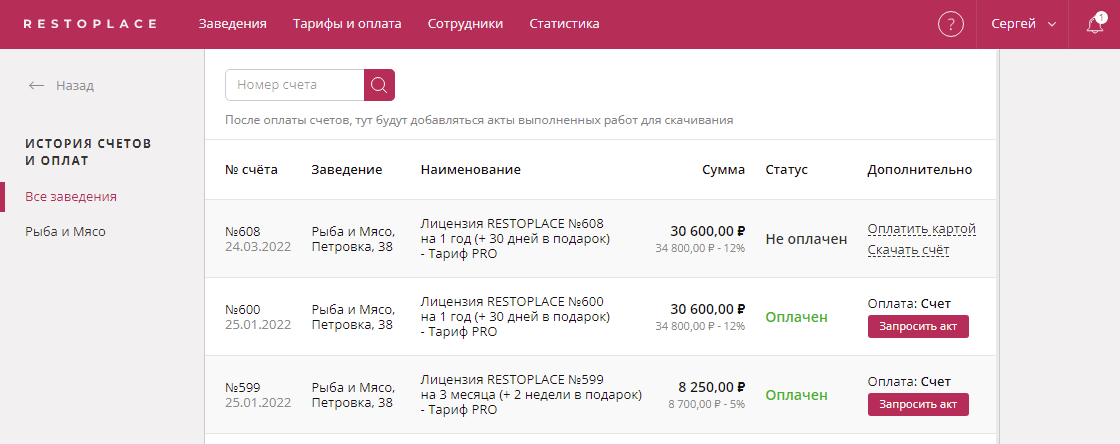Open the help question mark icon
The width and height of the screenshot is (1120, 444).
click(950, 24)
